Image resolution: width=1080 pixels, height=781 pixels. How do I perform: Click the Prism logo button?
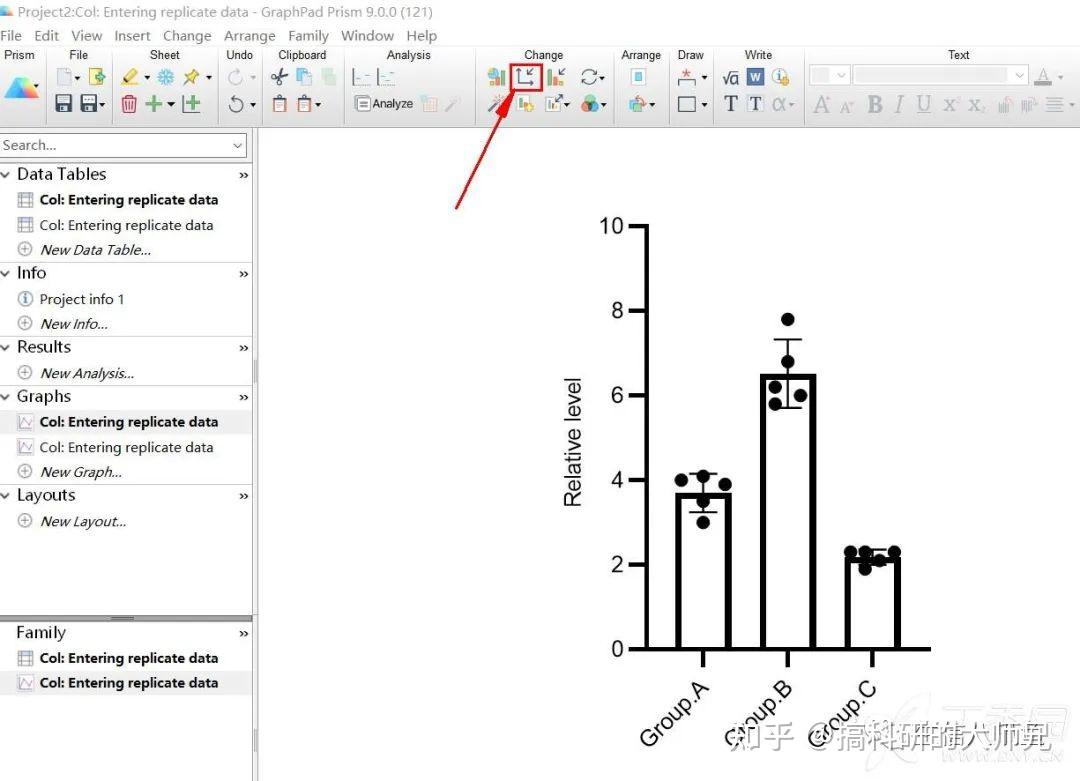pos(21,88)
